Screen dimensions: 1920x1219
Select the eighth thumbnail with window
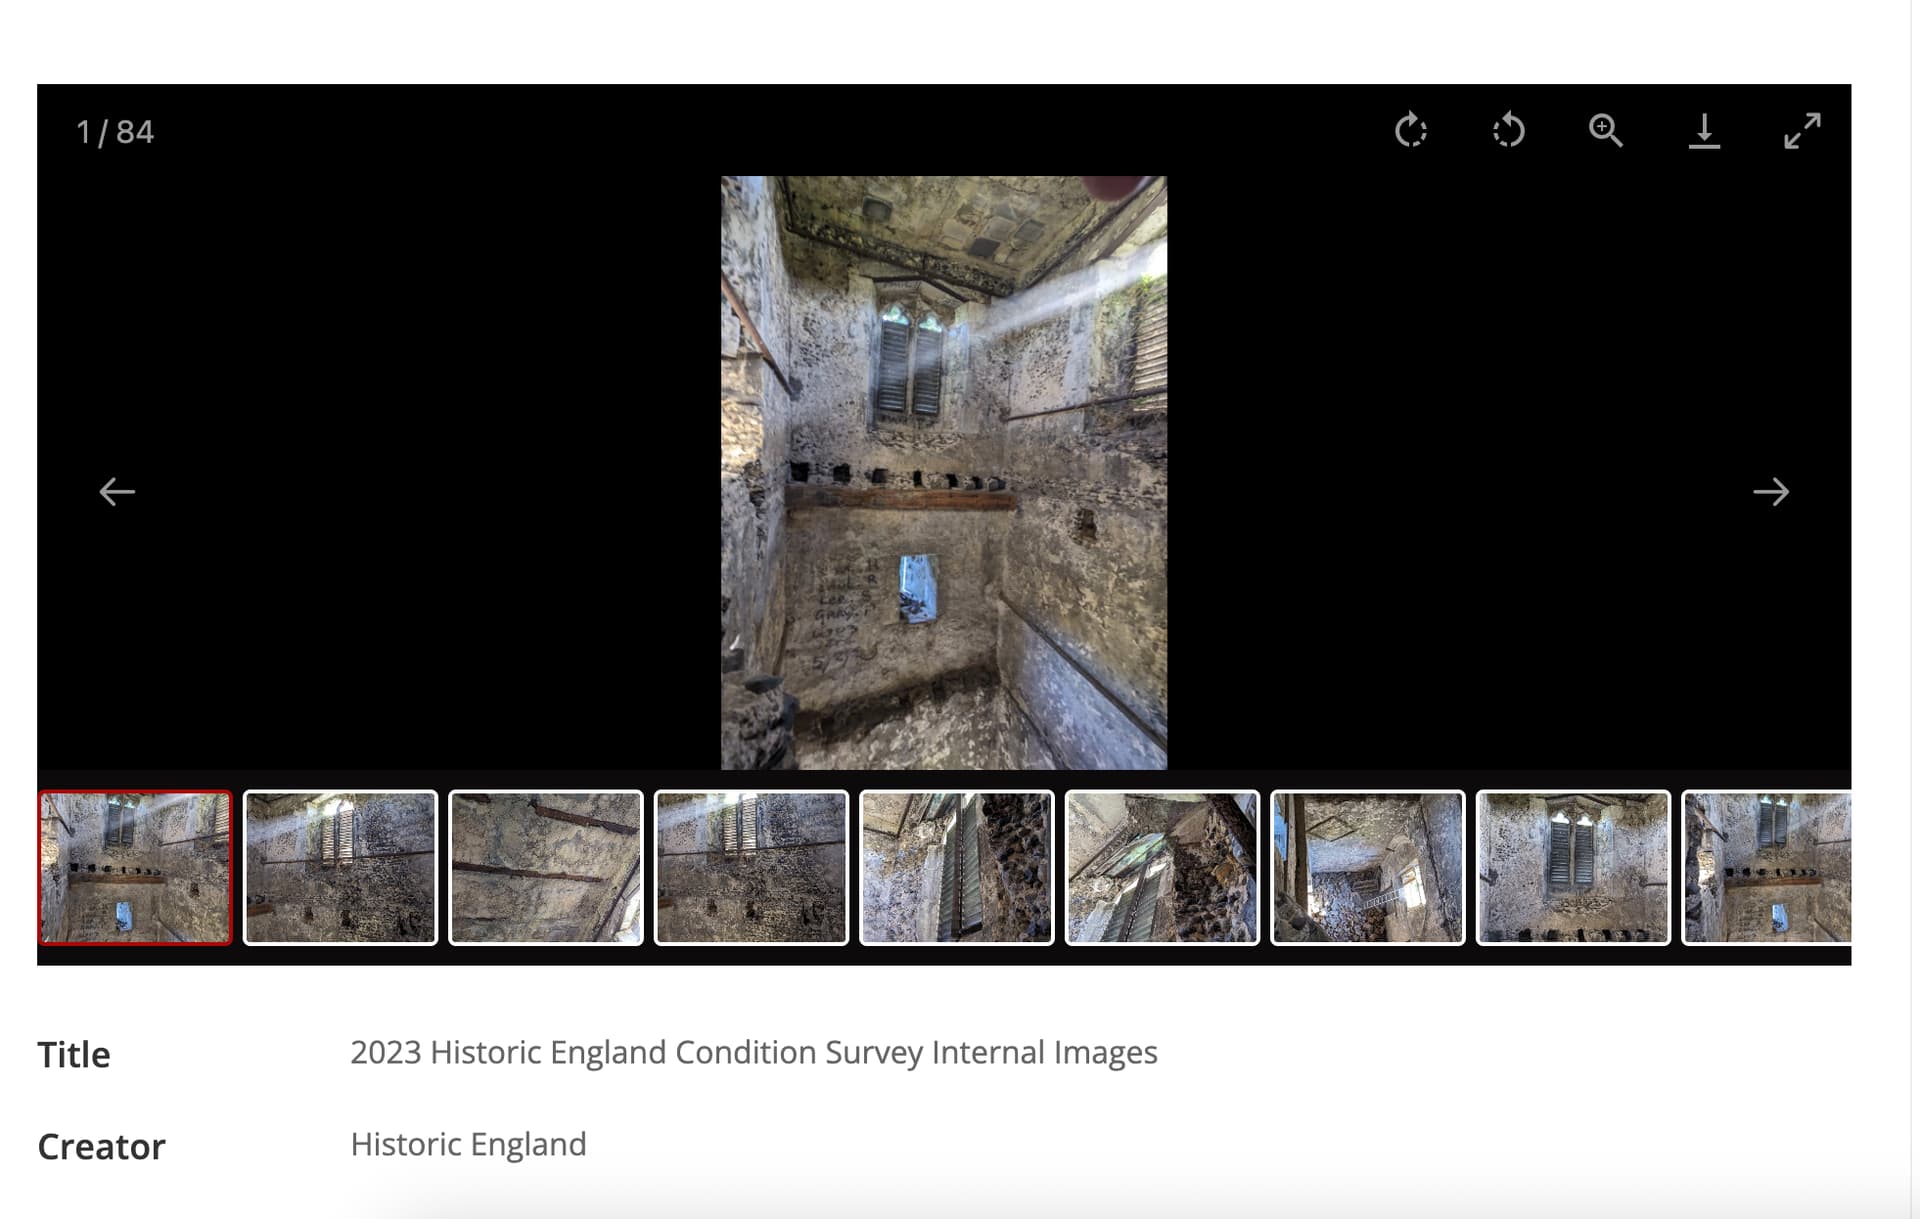click(1573, 868)
